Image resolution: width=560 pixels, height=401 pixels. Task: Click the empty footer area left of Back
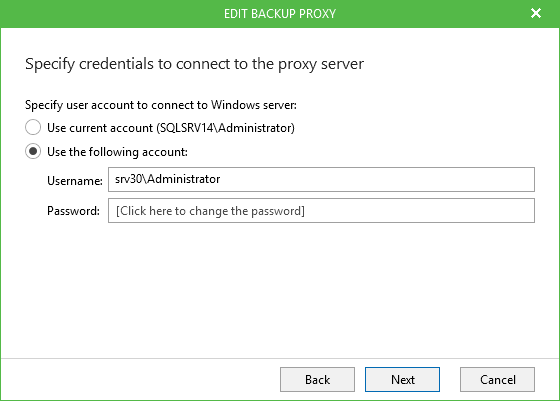[x=139, y=379]
